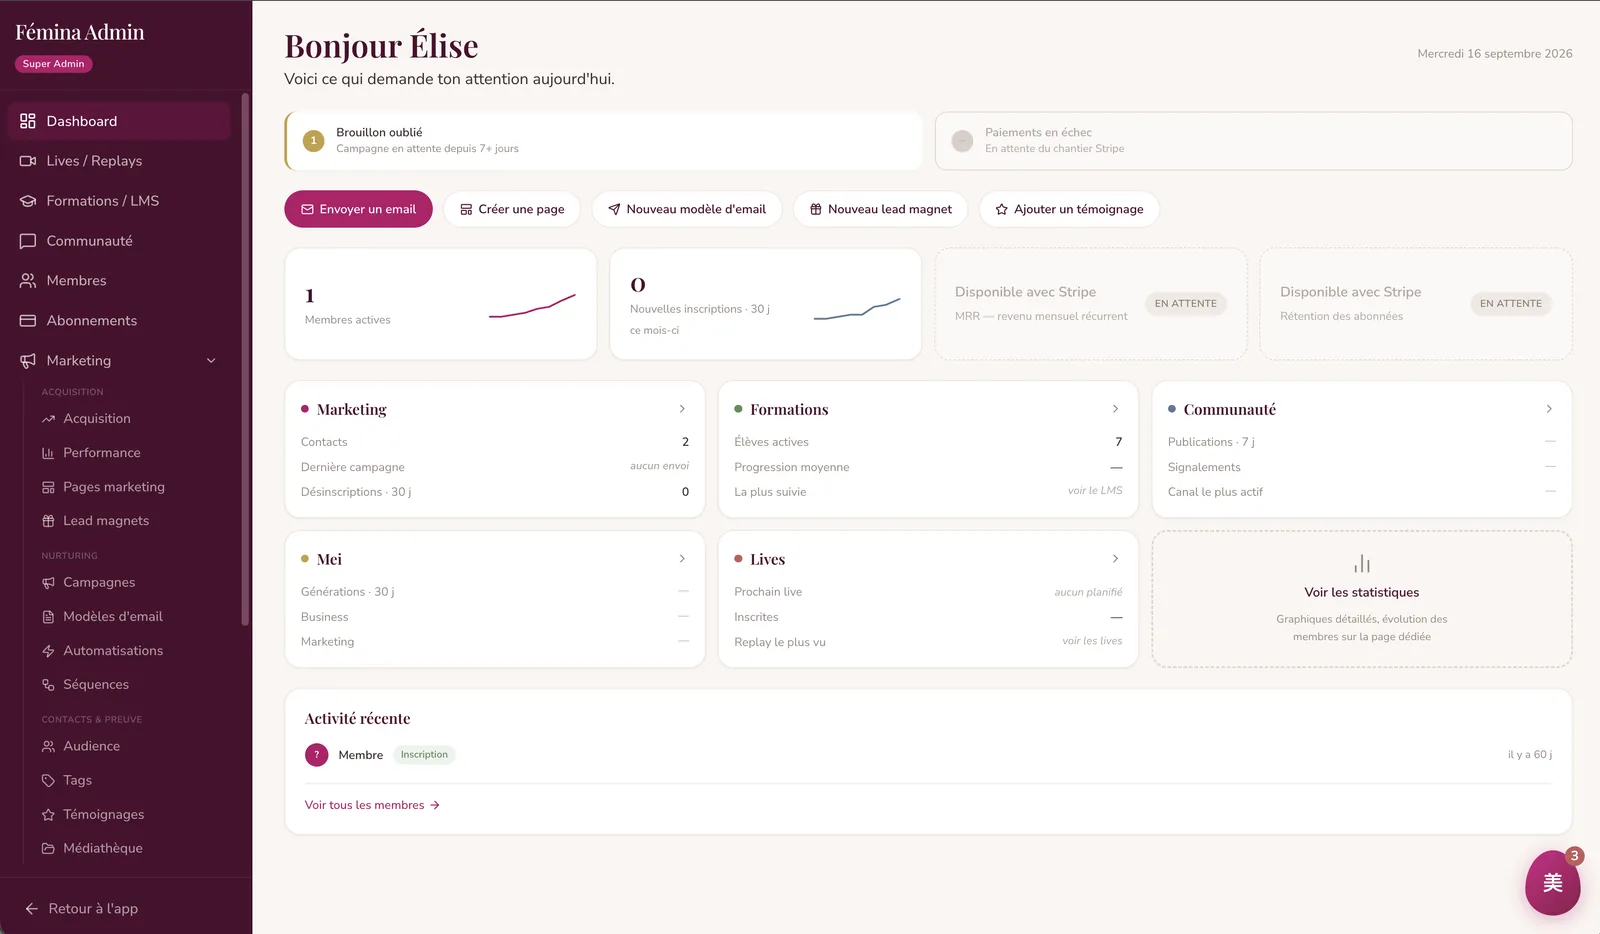1600x934 pixels.
Task: Click the Témoignages star icon in sidebar
Action: [x=48, y=815]
